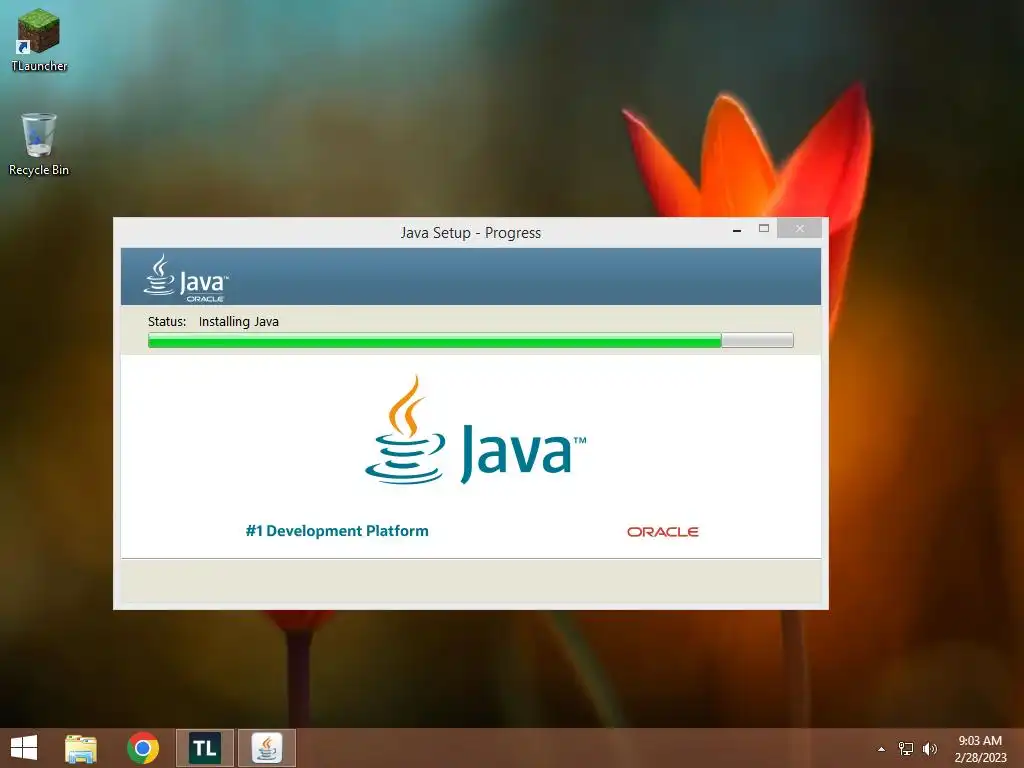Open the network status tray icon
Screen dimensions: 1024x768
point(905,749)
